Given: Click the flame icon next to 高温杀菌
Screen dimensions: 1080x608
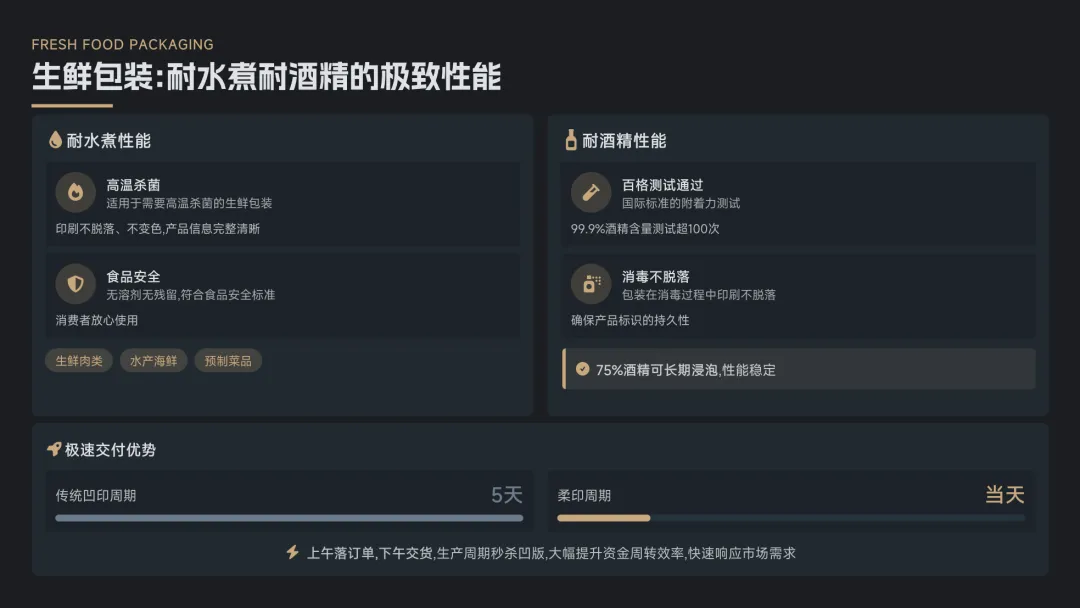Looking at the screenshot, I should pyautogui.click(x=75, y=192).
